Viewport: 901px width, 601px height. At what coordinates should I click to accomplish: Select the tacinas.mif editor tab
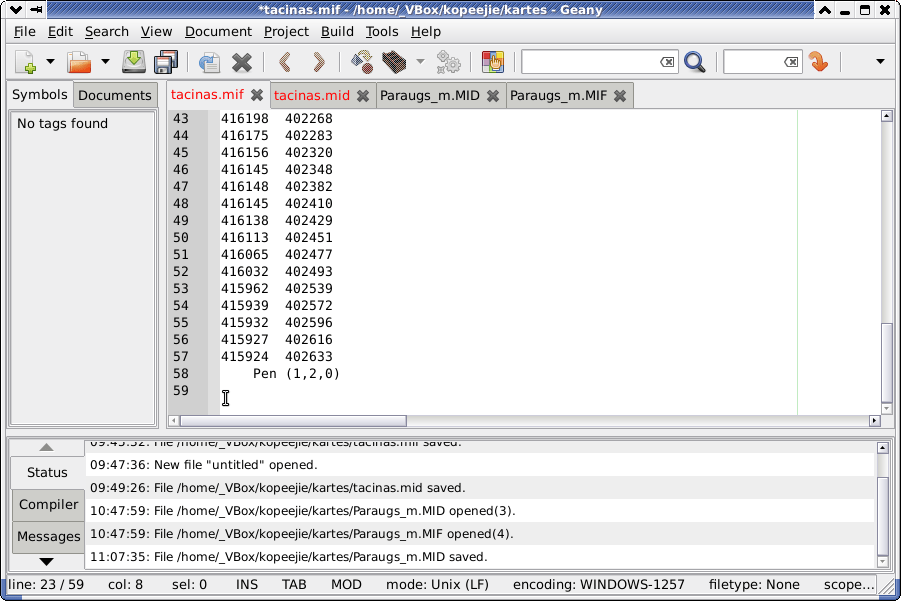[207, 94]
